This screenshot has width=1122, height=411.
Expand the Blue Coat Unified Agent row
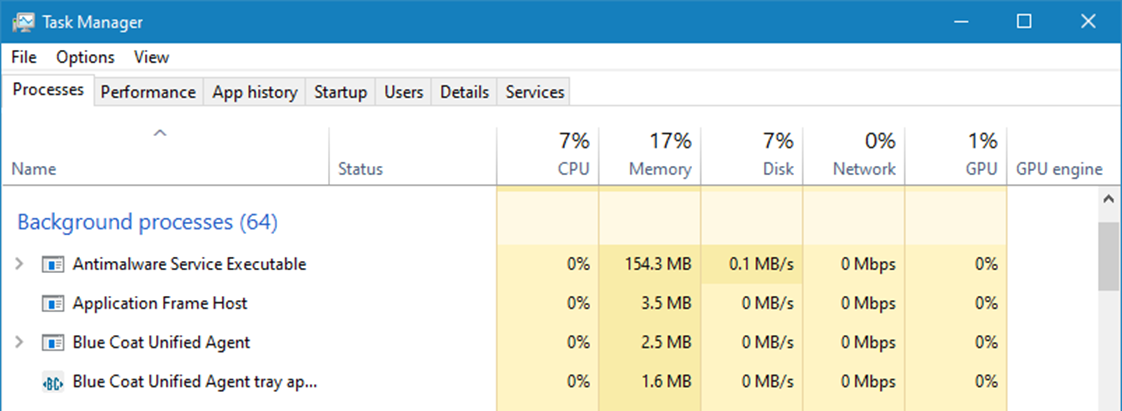[x=20, y=342]
